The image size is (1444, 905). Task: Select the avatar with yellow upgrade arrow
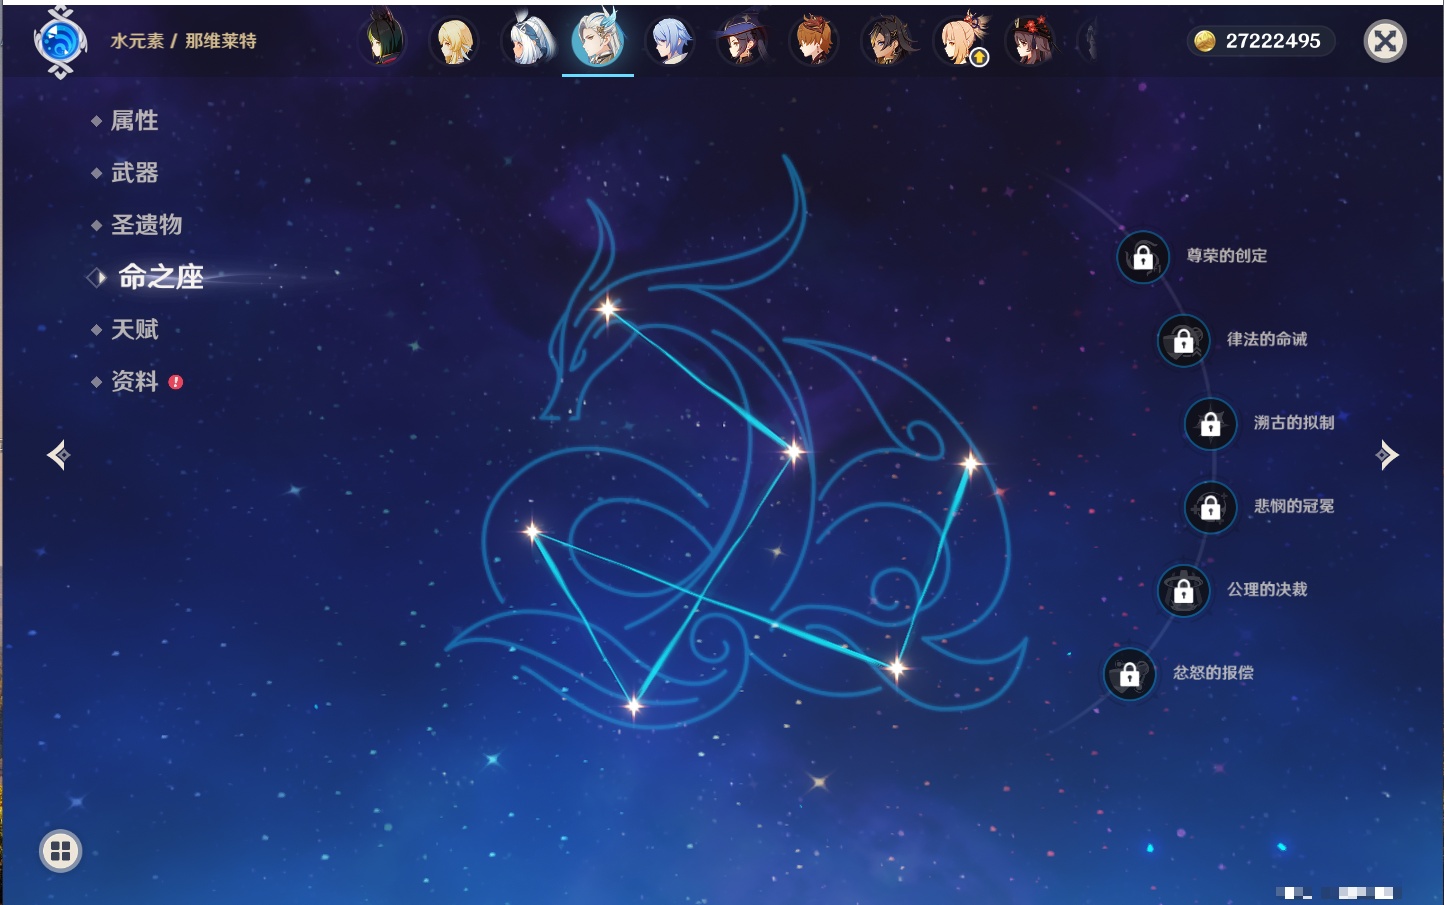point(960,41)
